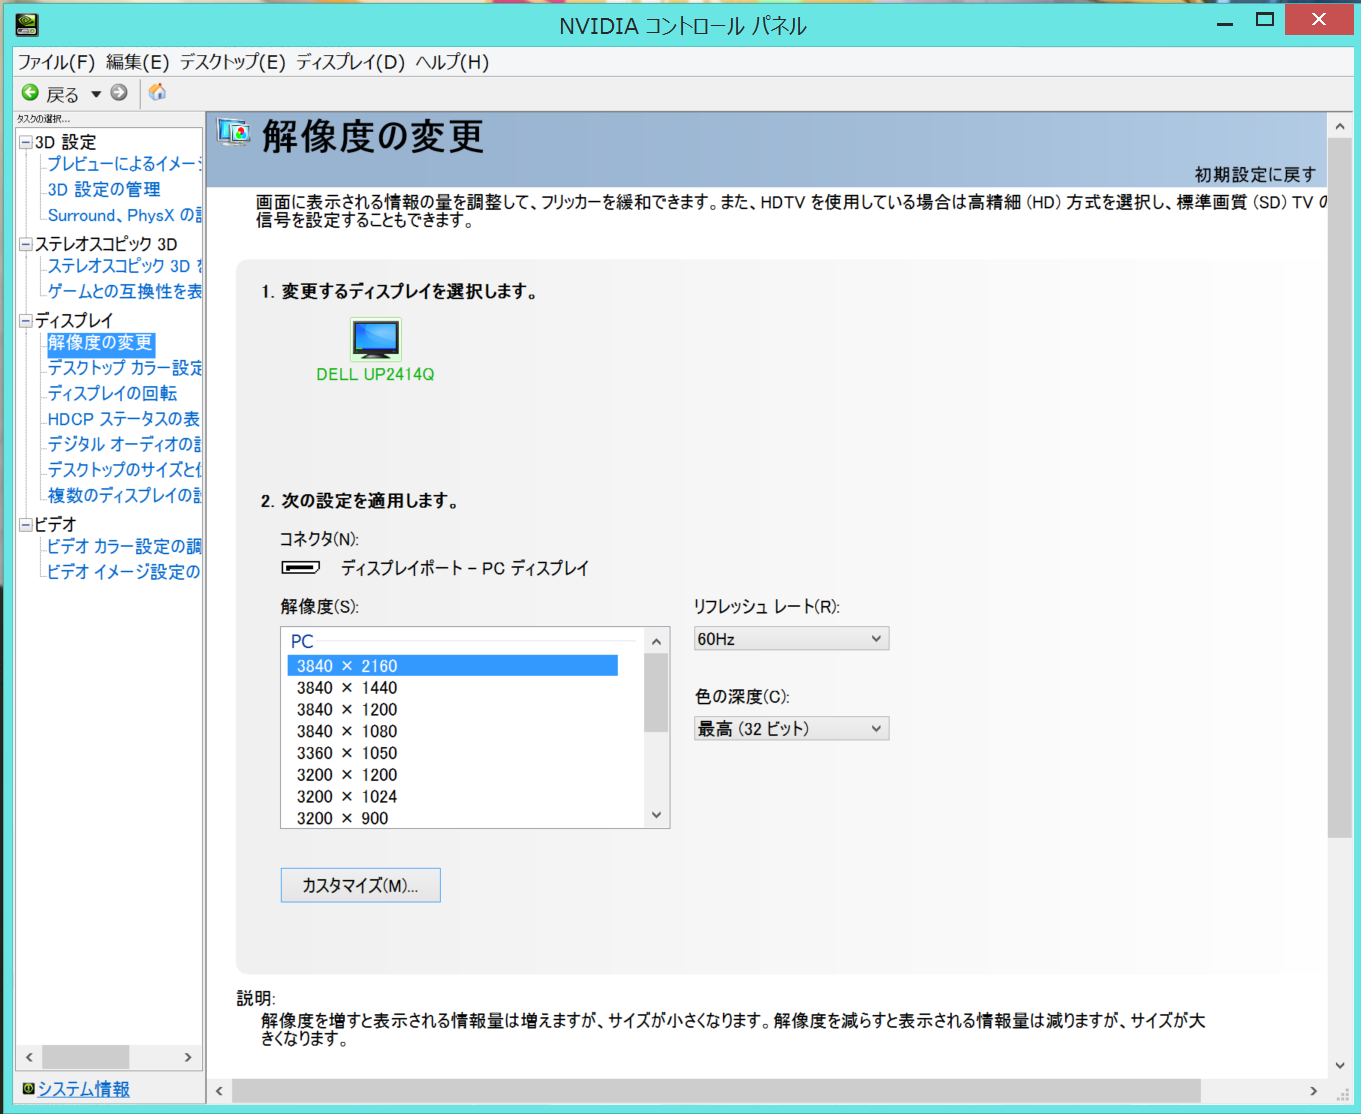The image size is (1361, 1114).
Task: Click the task tree scroll left arrow
Action: pos(29,1057)
